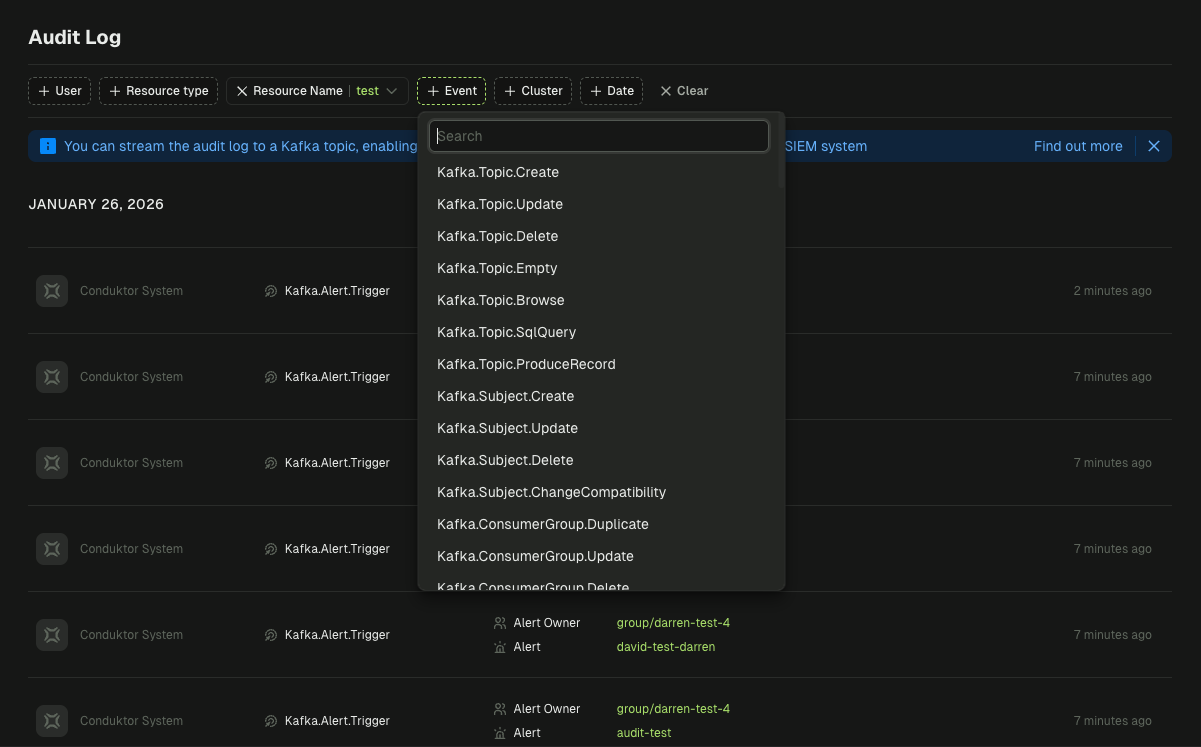Follow the Find out more link
This screenshot has height=747, width=1201.
1077,146
